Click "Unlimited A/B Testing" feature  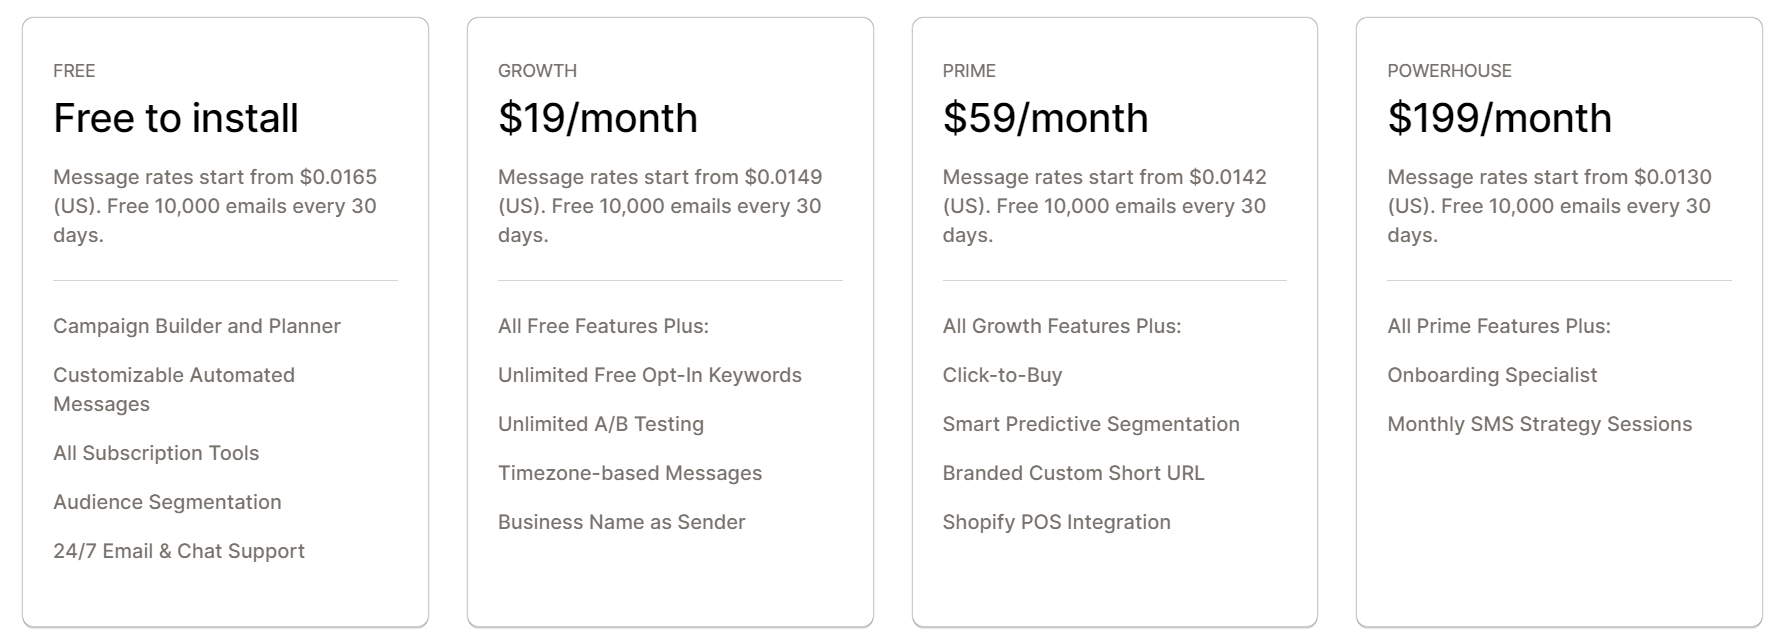[601, 424]
